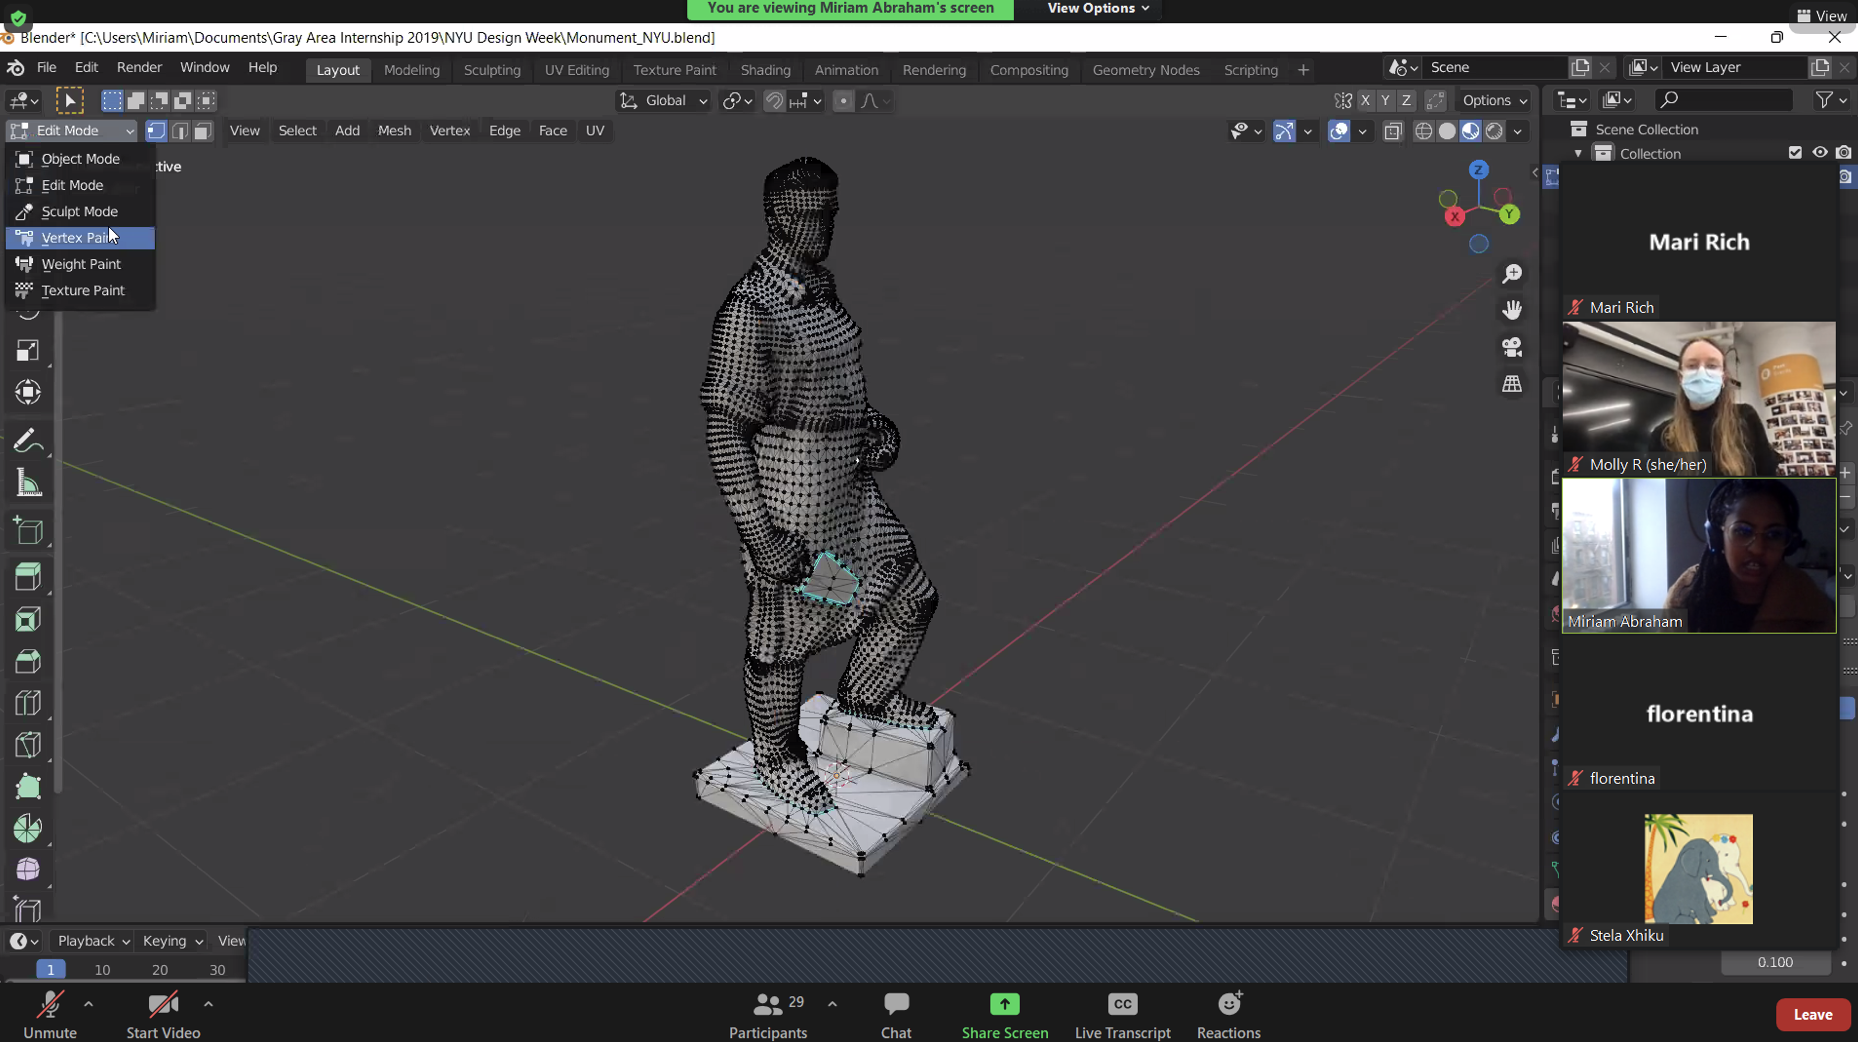Click frame 1 marker on timeline
This screenshot has width=1858, height=1042.
50,970
